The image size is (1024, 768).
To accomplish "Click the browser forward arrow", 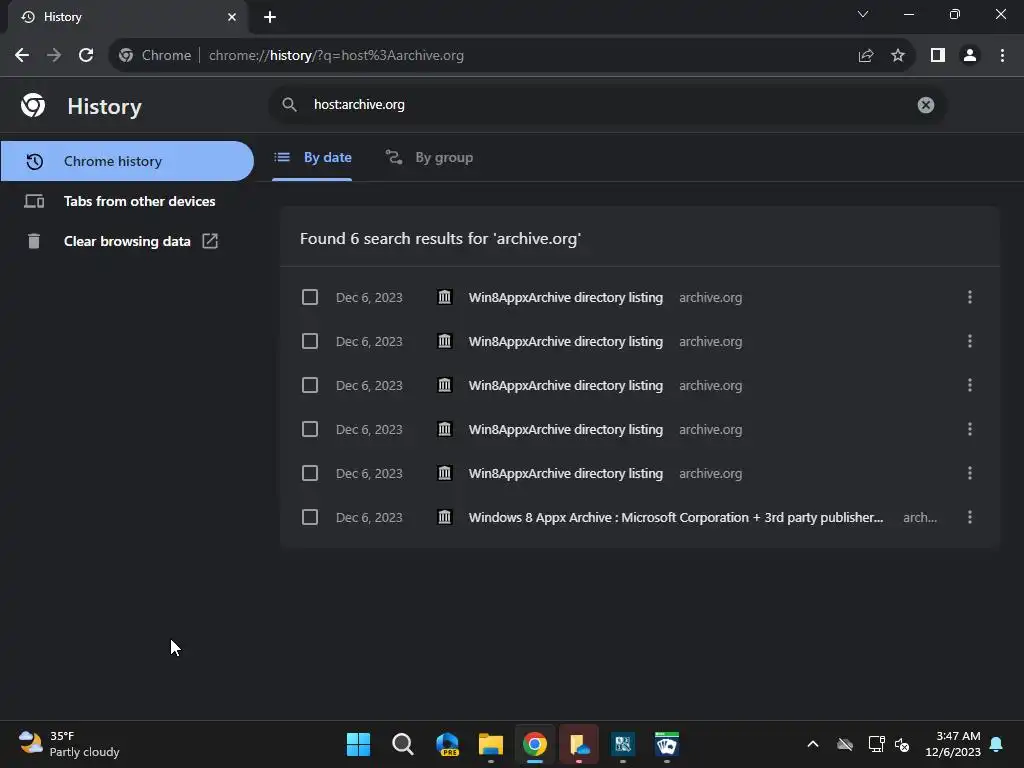I will tap(54, 56).
